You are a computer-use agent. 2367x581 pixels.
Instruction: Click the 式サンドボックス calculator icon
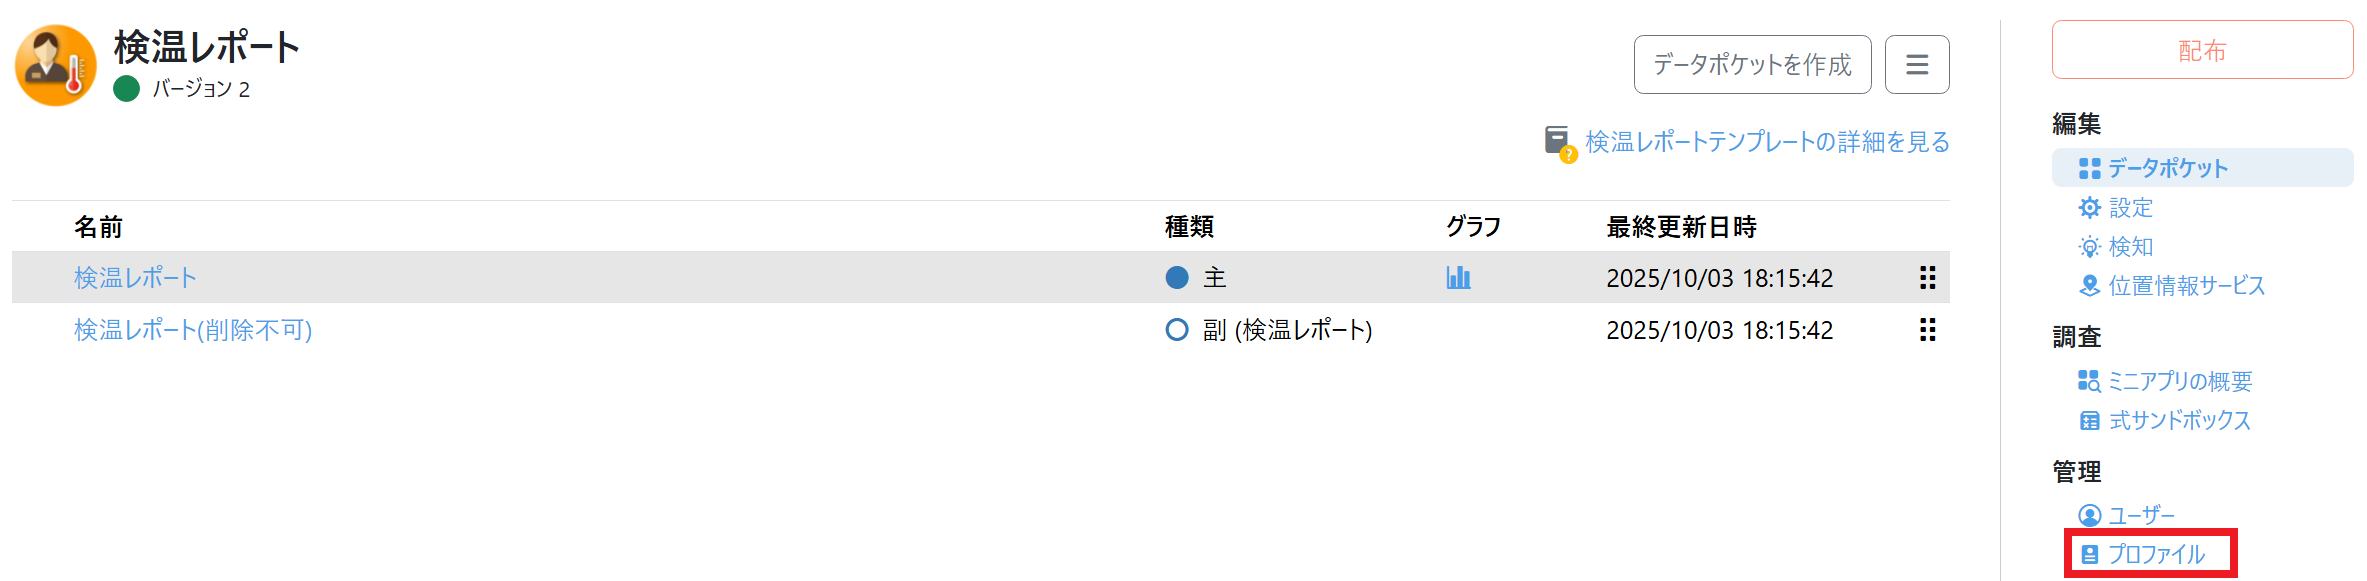point(2089,421)
